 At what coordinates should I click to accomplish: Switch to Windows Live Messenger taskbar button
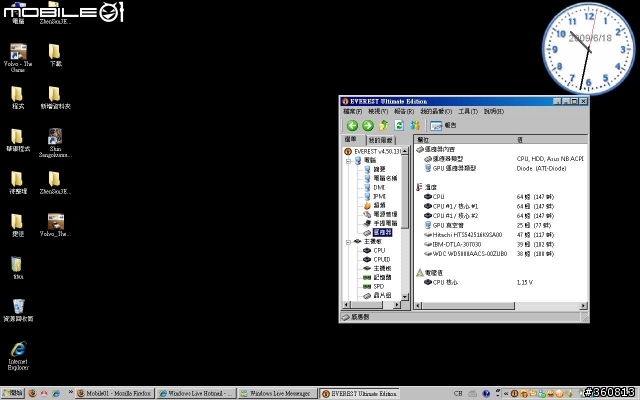pyautogui.click(x=278, y=393)
